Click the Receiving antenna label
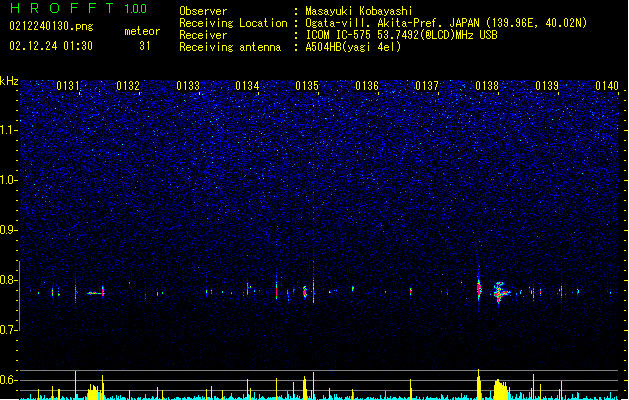Image resolution: width=629 pixels, height=400 pixels. click(x=230, y=47)
